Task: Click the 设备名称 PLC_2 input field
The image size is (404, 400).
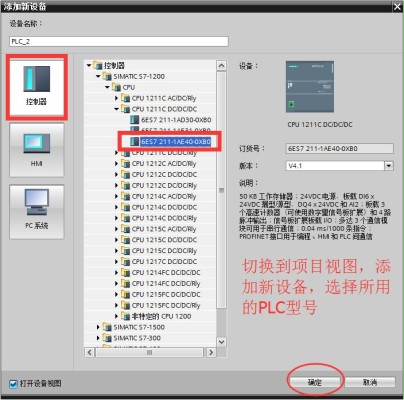Action: [119, 42]
